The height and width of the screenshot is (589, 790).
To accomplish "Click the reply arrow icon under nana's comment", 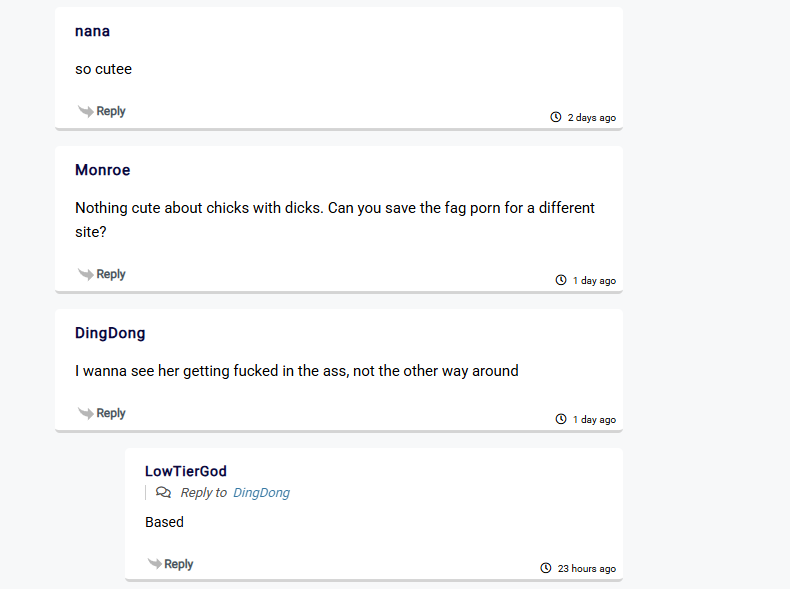I will tap(86, 111).
